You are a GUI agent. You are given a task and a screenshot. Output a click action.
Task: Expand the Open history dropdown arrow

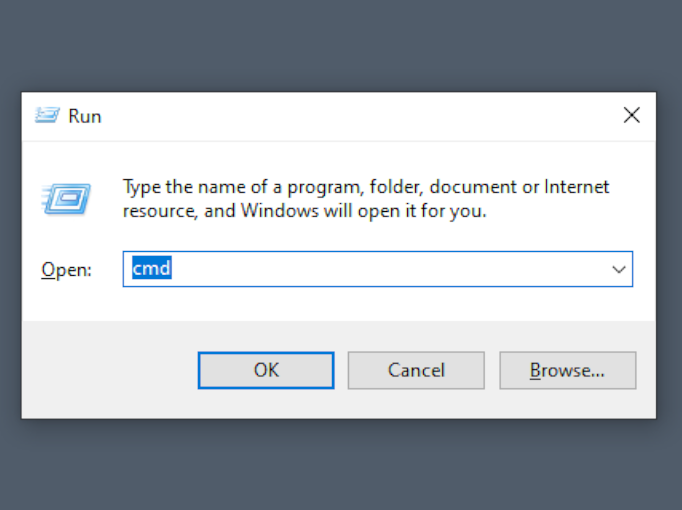click(619, 269)
